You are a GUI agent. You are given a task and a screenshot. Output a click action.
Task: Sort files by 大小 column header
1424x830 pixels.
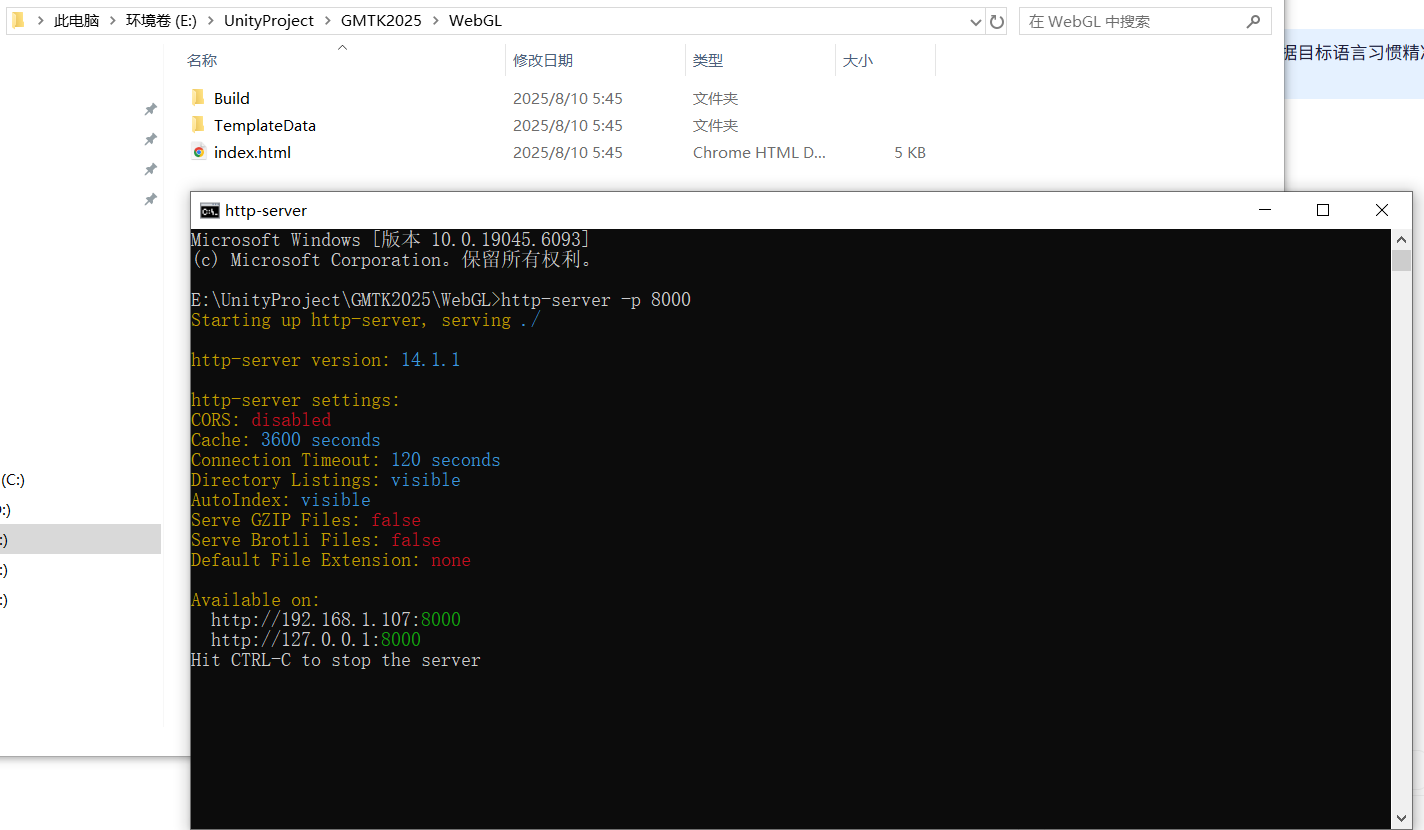[858, 61]
